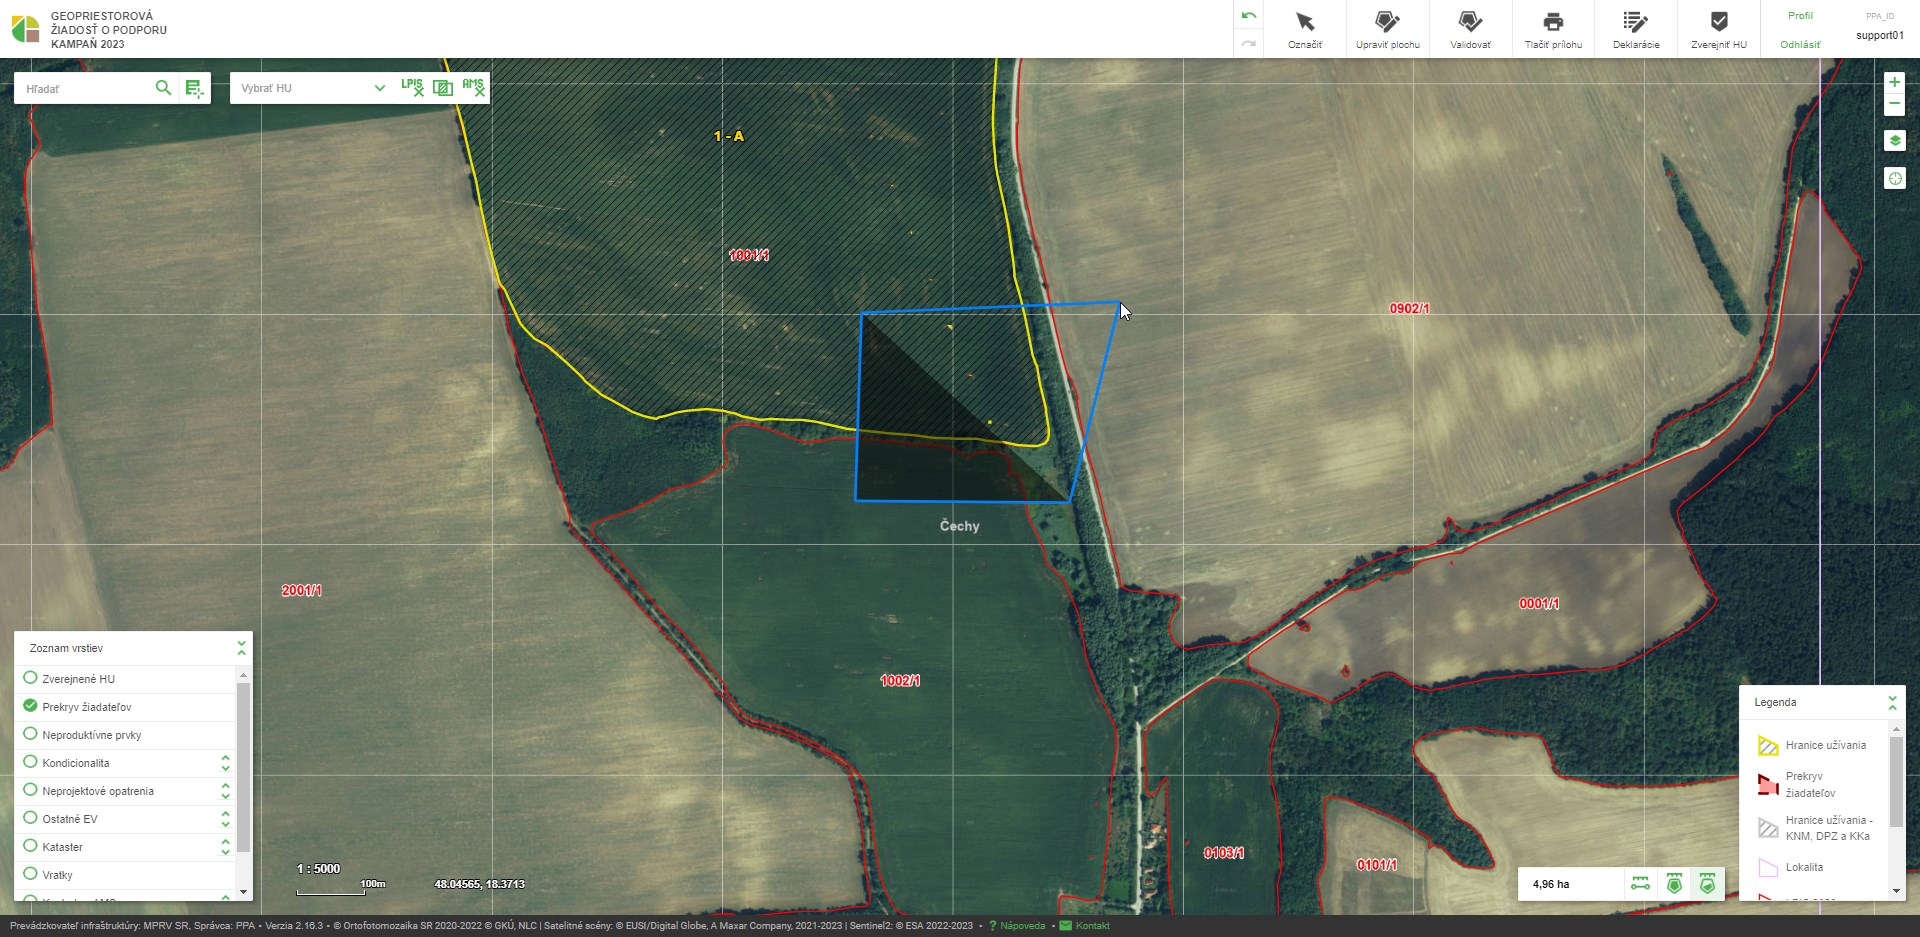Open the Upraviť plochu tool
Viewport: 1920px width, 937px height.
1387,29
